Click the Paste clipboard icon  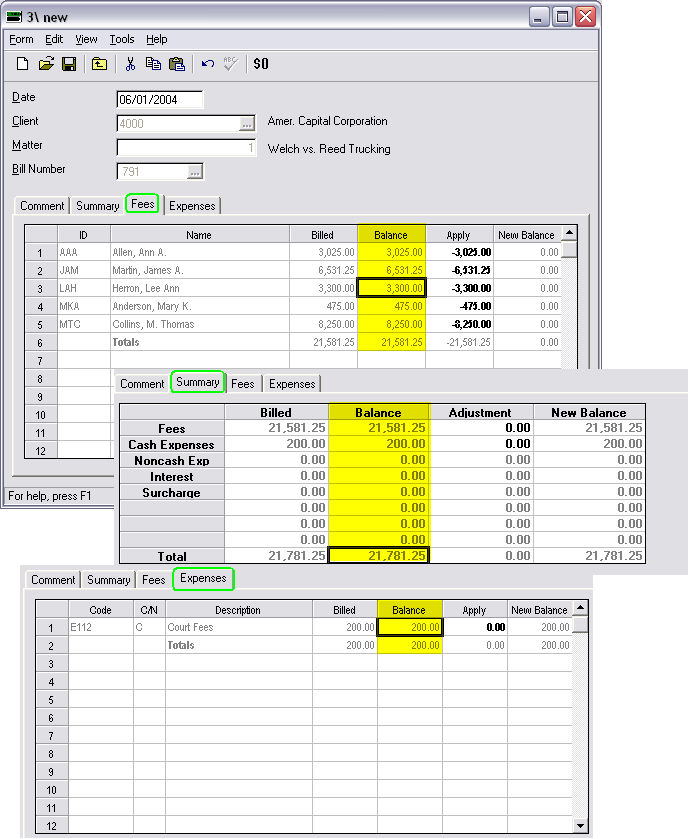tap(177, 64)
